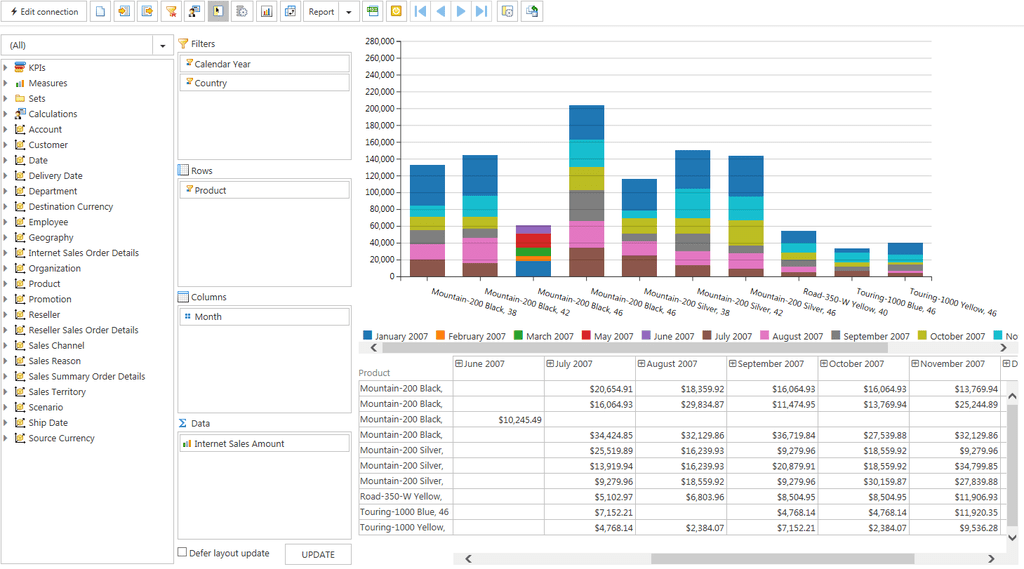Click the folder with gear toolbar icon
Screen dimensions: 1024x569
click(x=507, y=11)
